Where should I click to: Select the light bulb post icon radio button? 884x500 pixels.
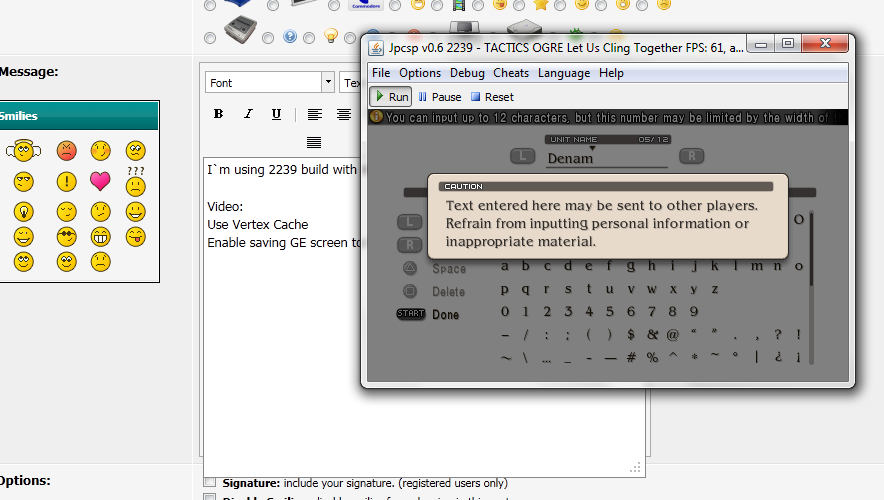point(310,38)
